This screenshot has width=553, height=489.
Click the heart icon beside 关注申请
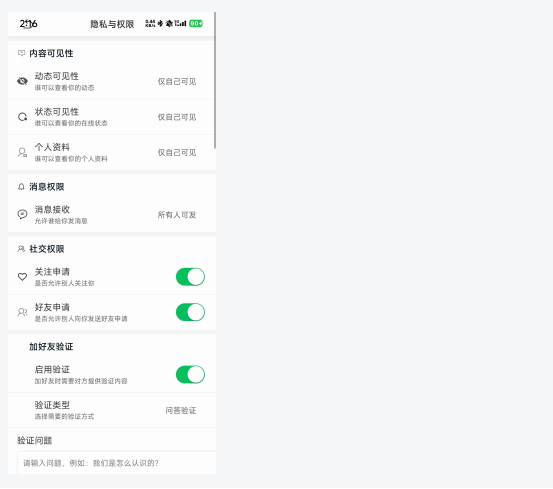[x=22, y=277]
